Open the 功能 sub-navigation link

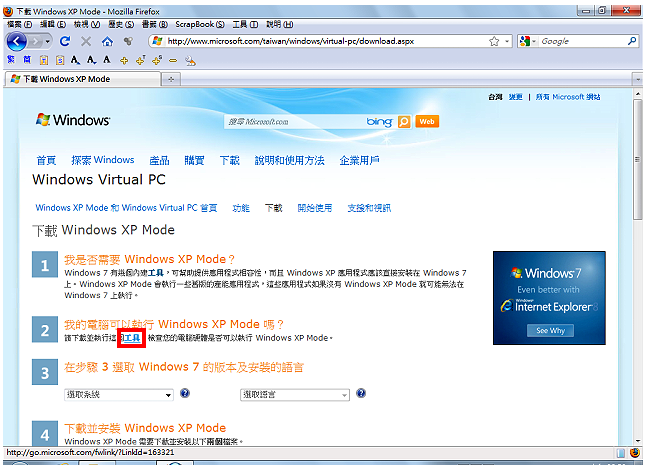241,208
